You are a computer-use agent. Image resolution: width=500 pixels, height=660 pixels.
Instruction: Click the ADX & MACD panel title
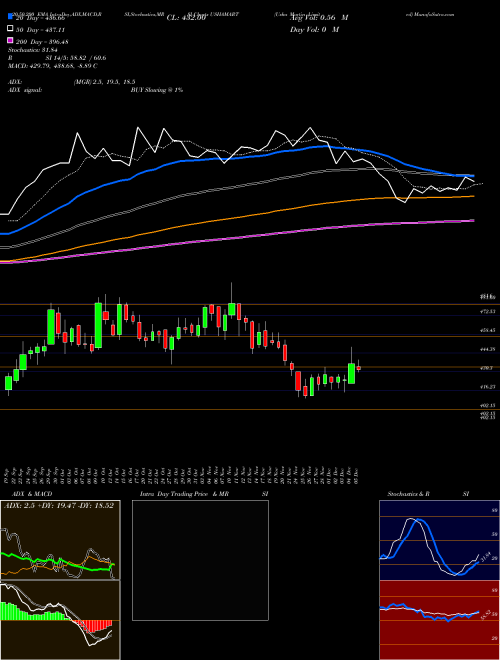pyautogui.click(x=32, y=494)
